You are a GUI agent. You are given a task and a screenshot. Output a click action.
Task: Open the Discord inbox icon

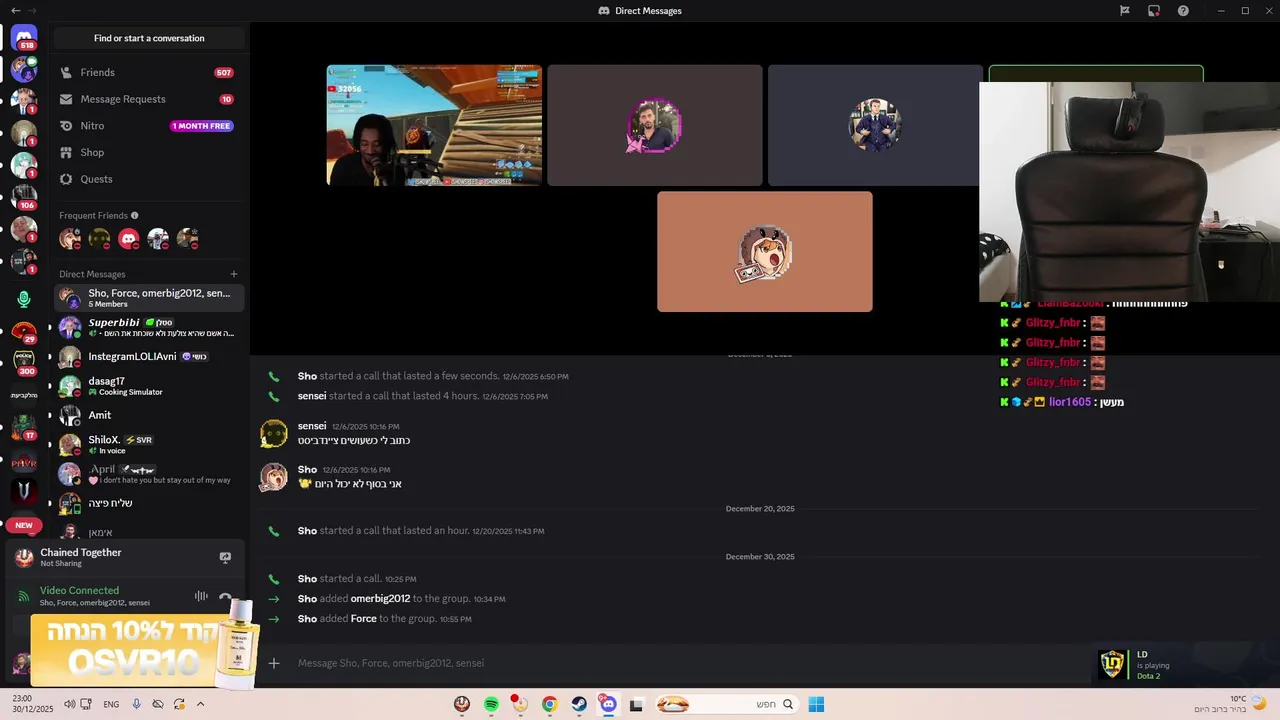click(x=1154, y=10)
